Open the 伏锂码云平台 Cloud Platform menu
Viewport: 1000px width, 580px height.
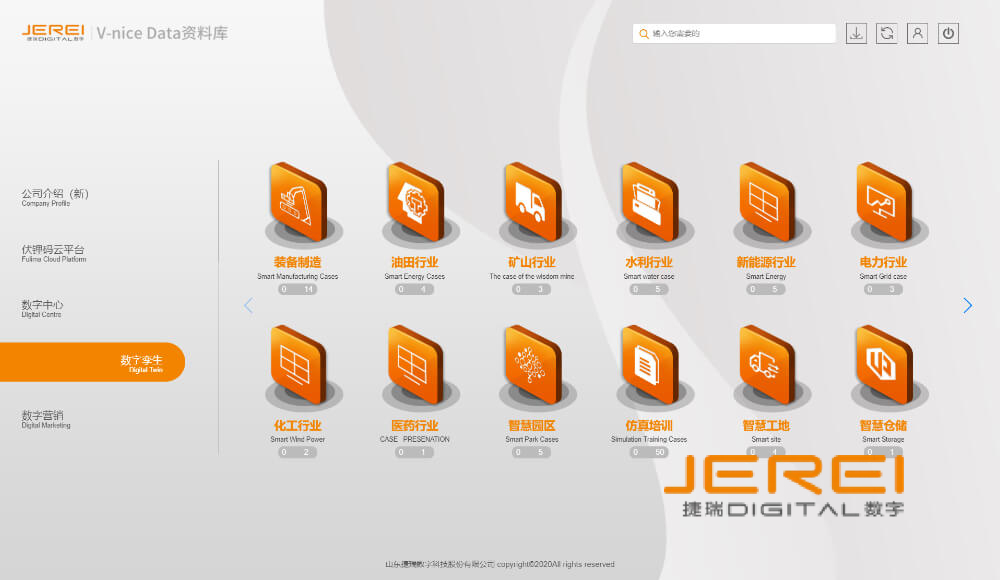pyautogui.click(x=53, y=253)
